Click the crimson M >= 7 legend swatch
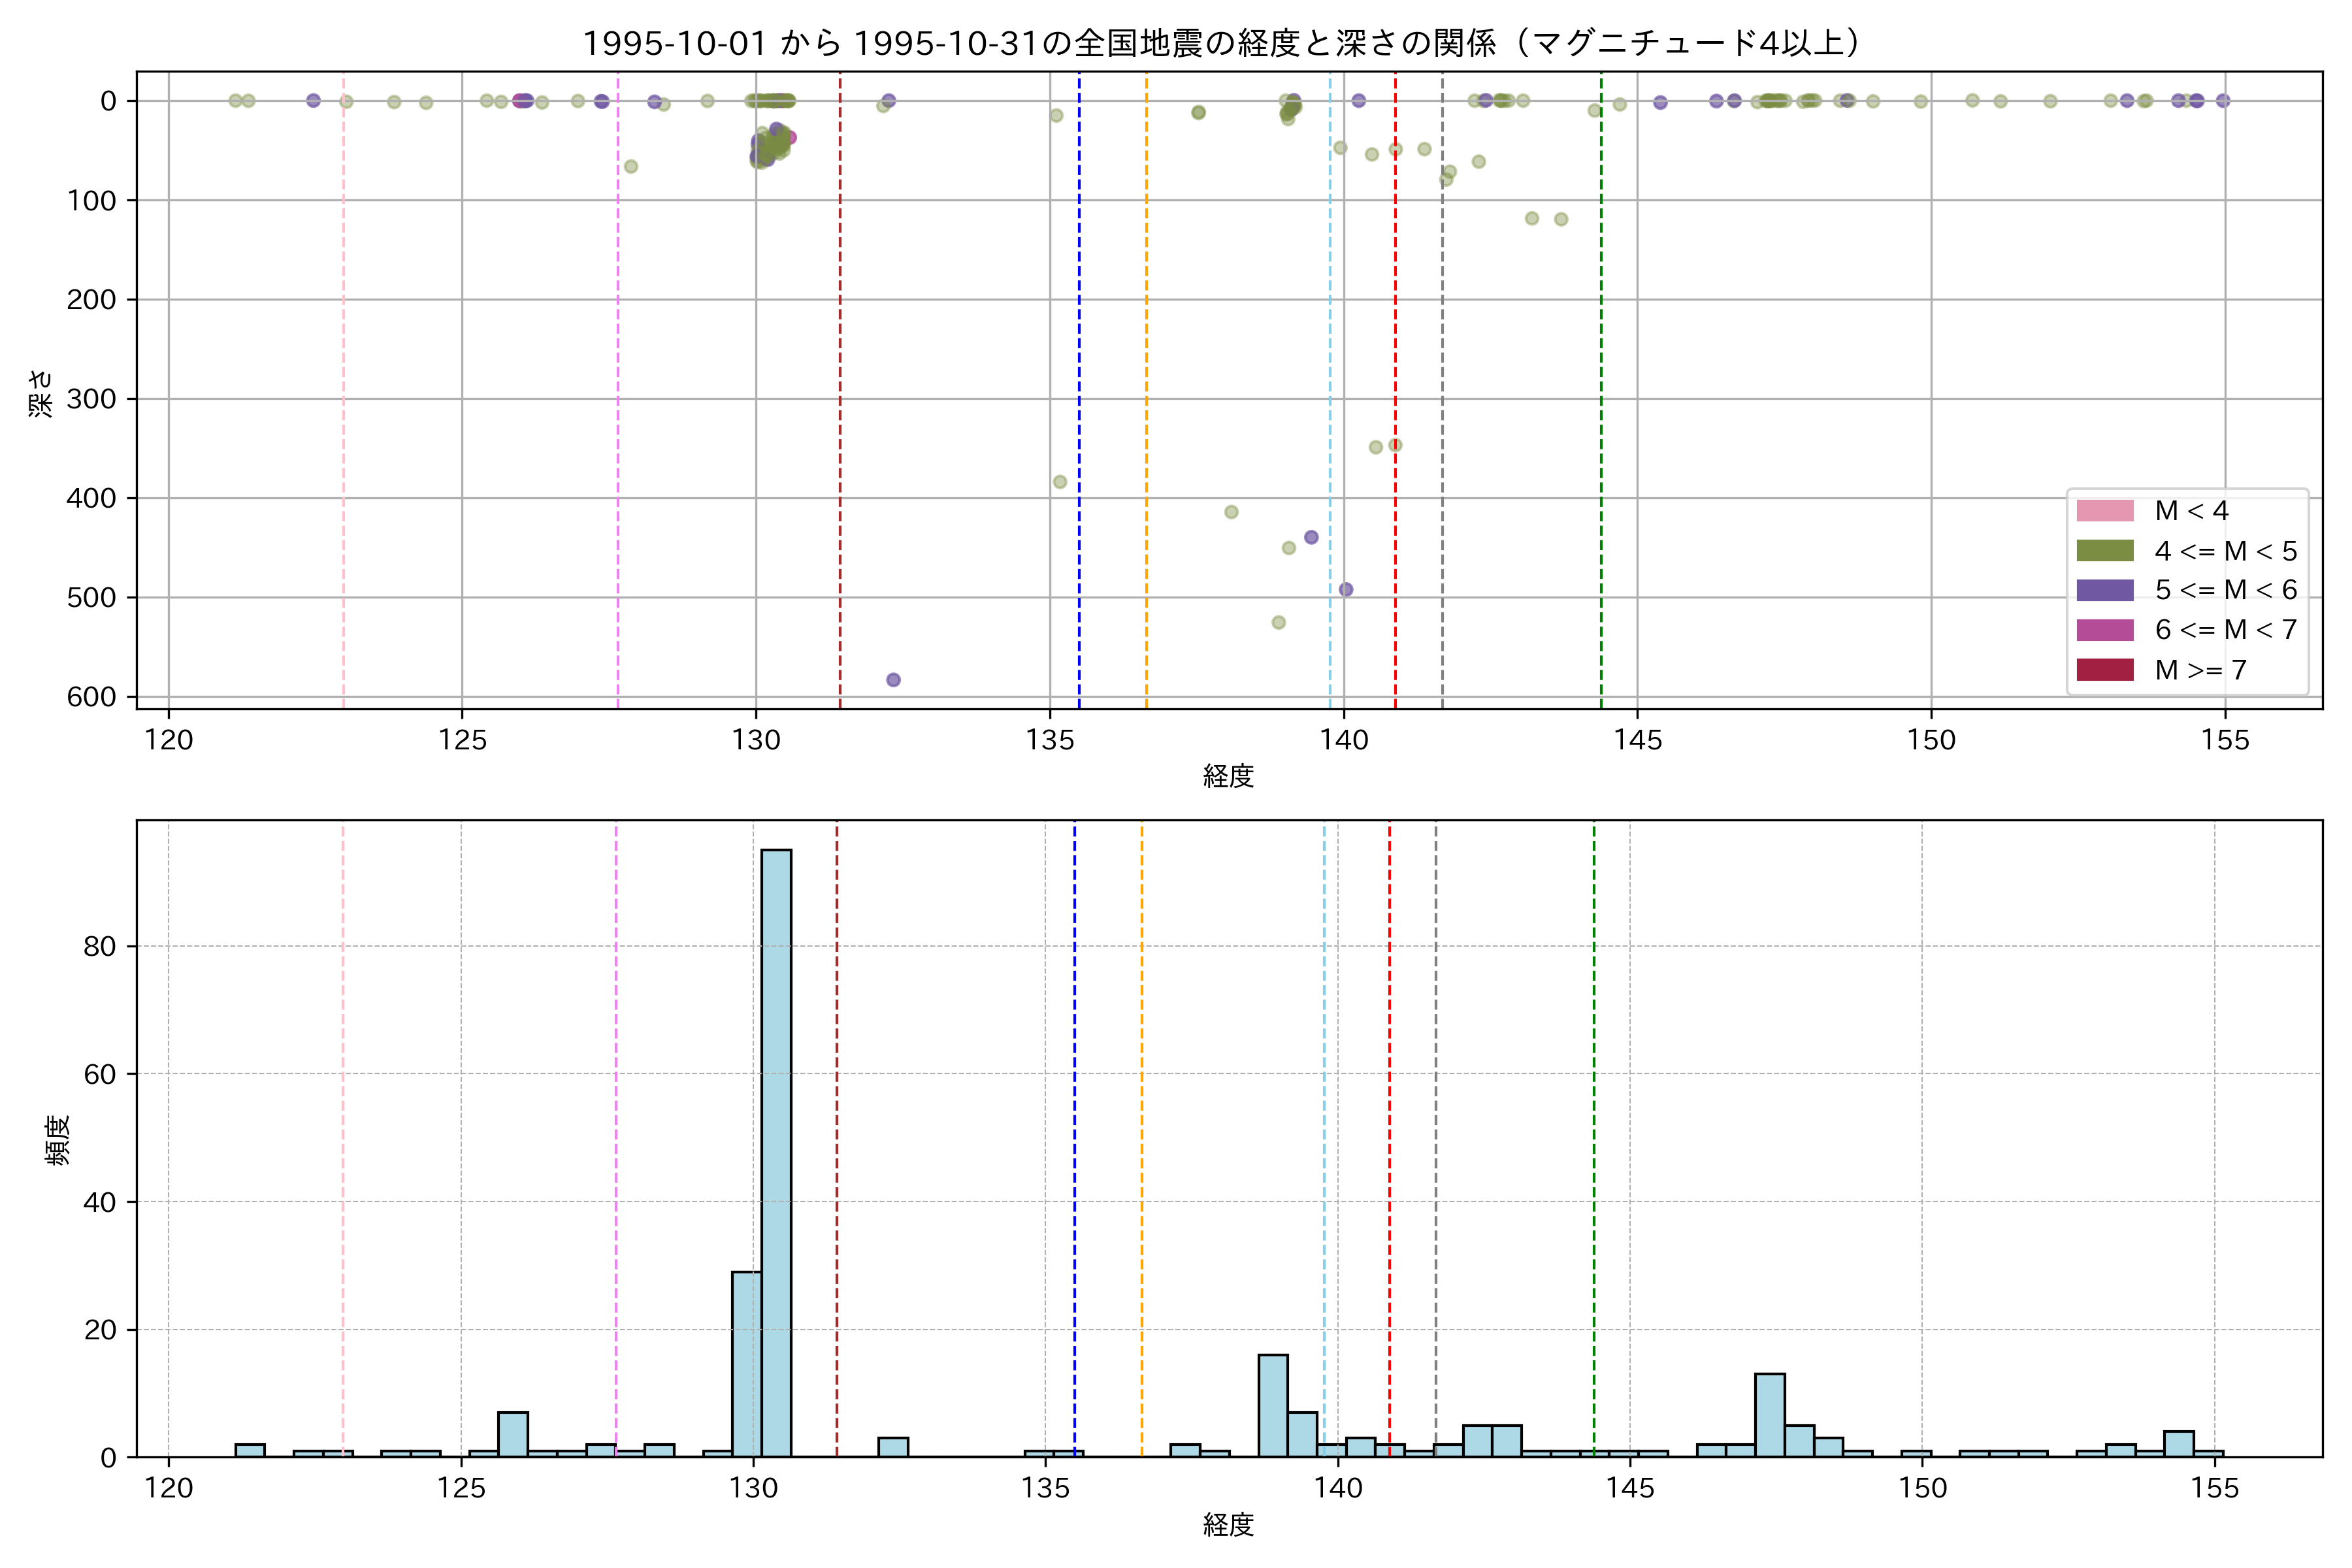The image size is (2352, 1568). pyautogui.click(x=2104, y=670)
